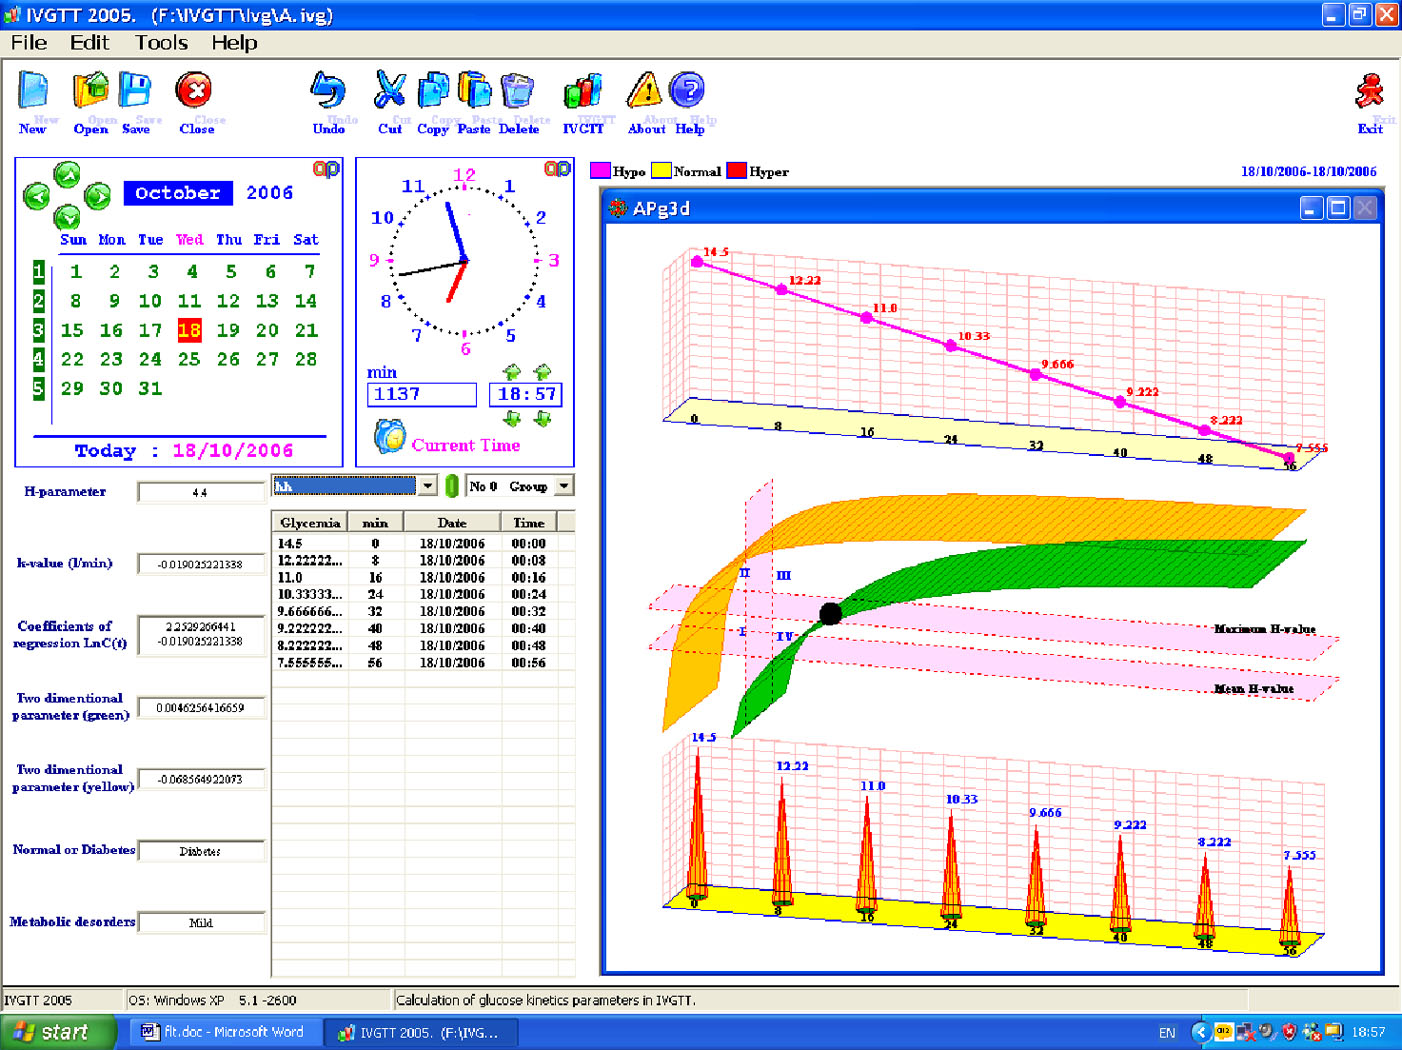Expand the 'hh' patient dropdown
Screen dimensions: 1402x1050
(x=427, y=486)
